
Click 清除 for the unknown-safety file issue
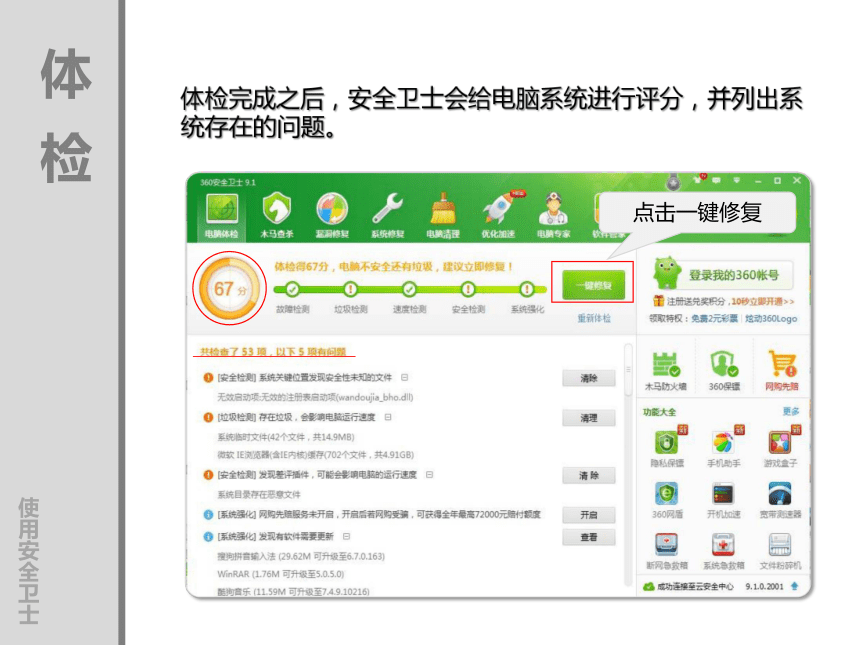[589, 378]
